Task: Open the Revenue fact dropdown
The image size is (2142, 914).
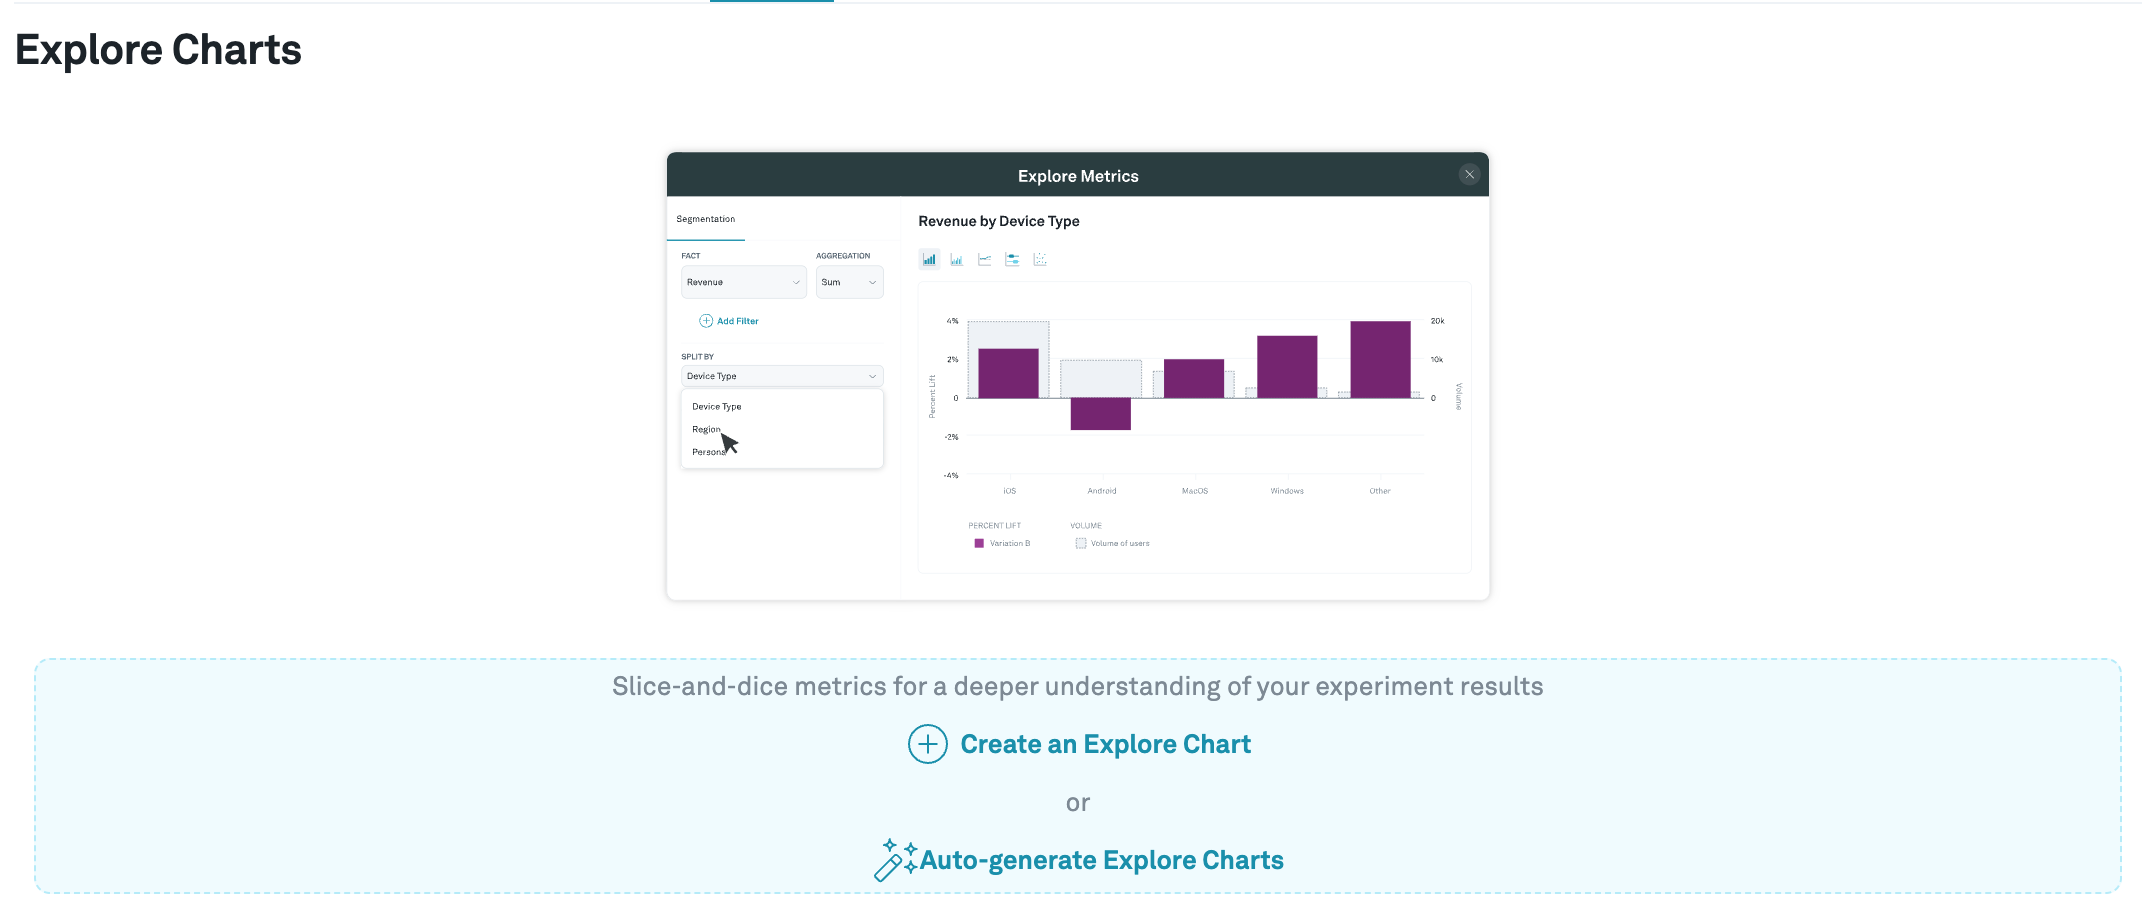Action: pyautogui.click(x=743, y=282)
